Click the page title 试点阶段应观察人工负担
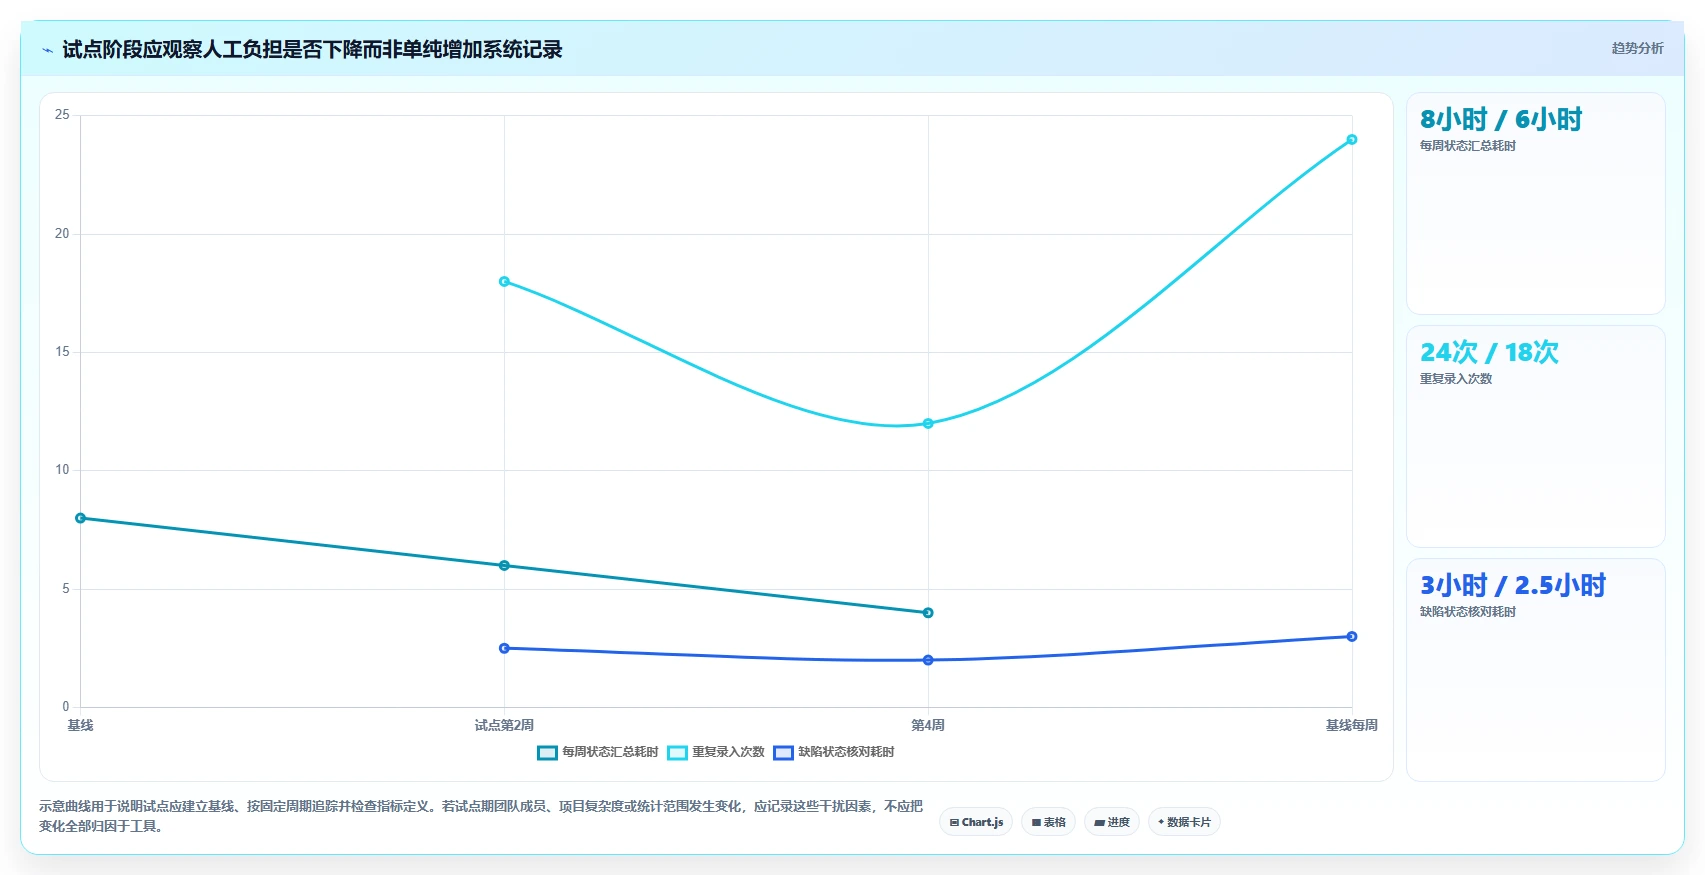This screenshot has width=1705, height=875. [x=312, y=50]
